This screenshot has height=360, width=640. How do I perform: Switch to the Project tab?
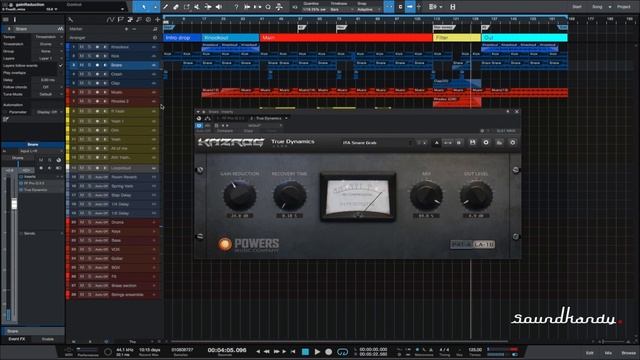pyautogui.click(x=624, y=7)
